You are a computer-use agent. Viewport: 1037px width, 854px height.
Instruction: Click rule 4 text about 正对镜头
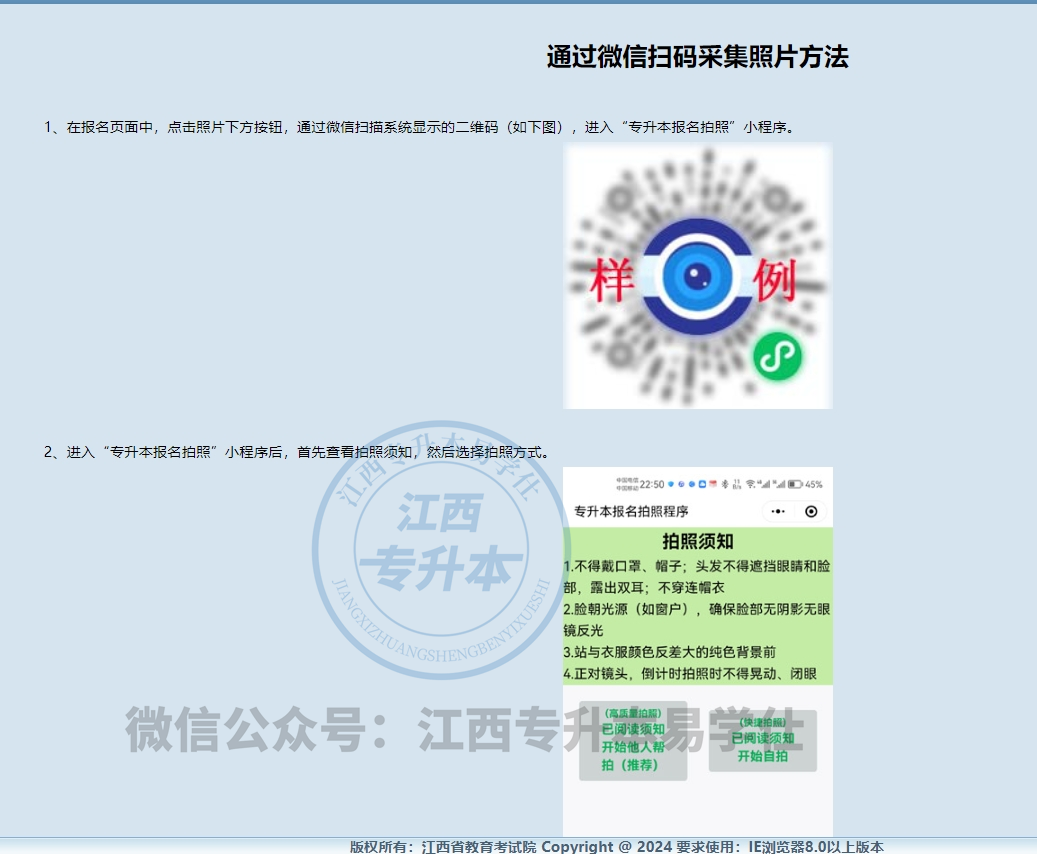coord(690,673)
